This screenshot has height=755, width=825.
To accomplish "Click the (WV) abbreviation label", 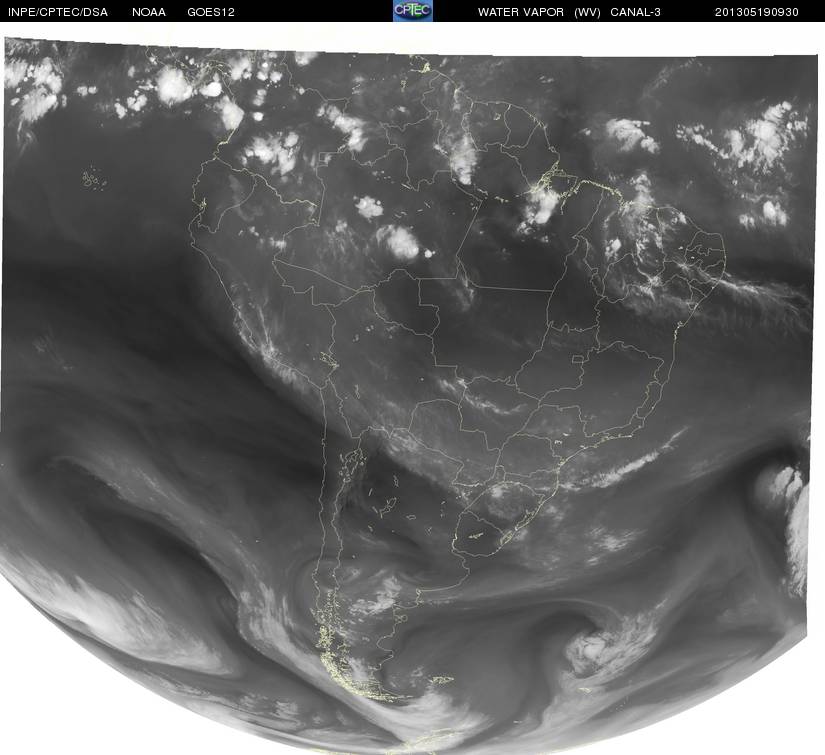I will tap(587, 12).
